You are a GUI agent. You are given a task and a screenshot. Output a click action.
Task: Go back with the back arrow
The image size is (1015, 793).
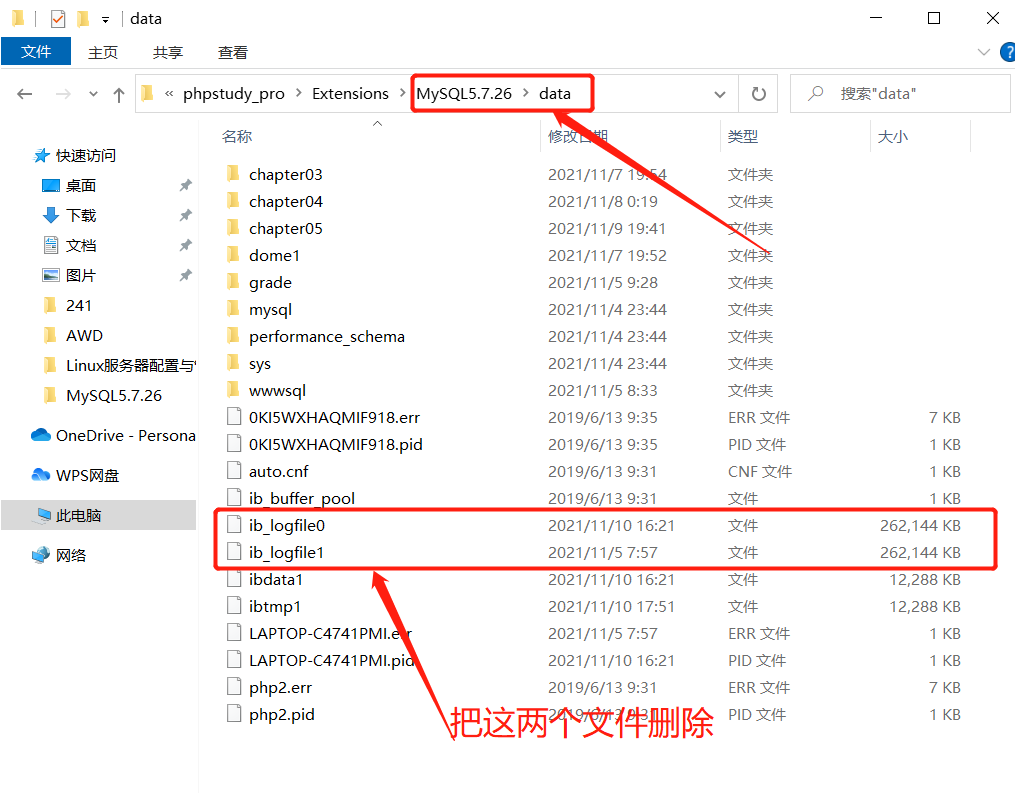pyautogui.click(x=25, y=95)
